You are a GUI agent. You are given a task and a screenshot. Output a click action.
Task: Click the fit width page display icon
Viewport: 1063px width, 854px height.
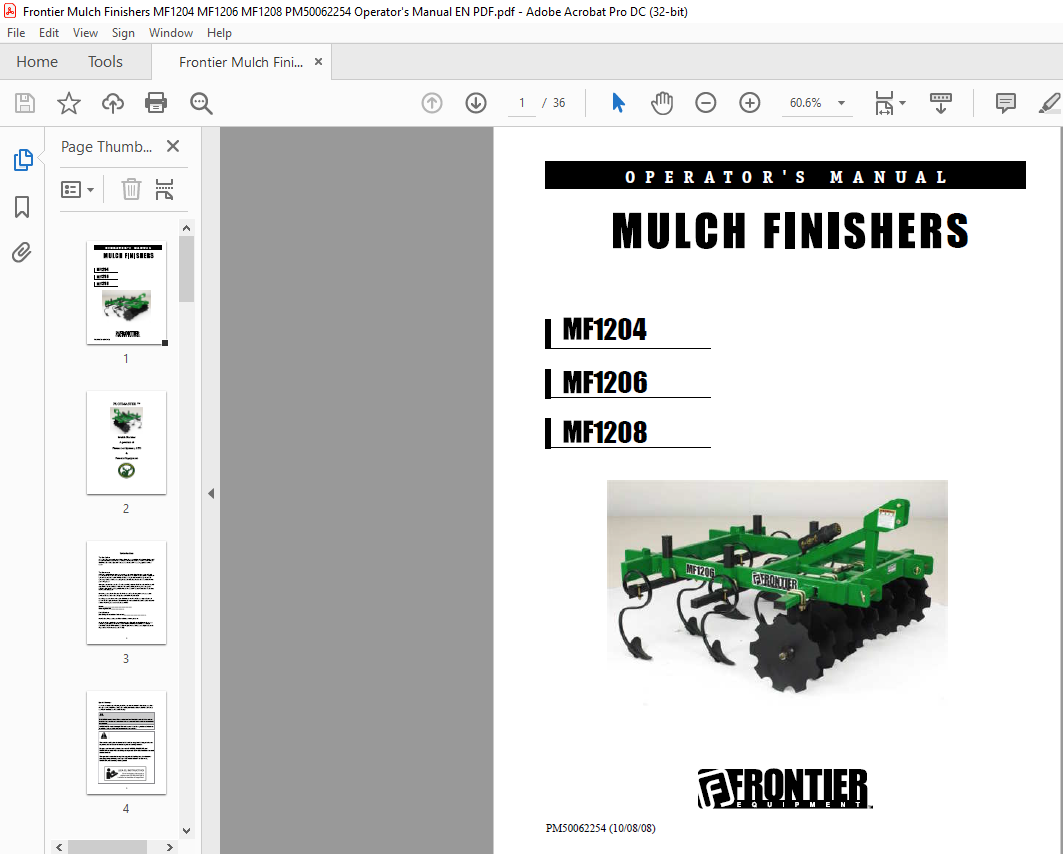click(884, 103)
